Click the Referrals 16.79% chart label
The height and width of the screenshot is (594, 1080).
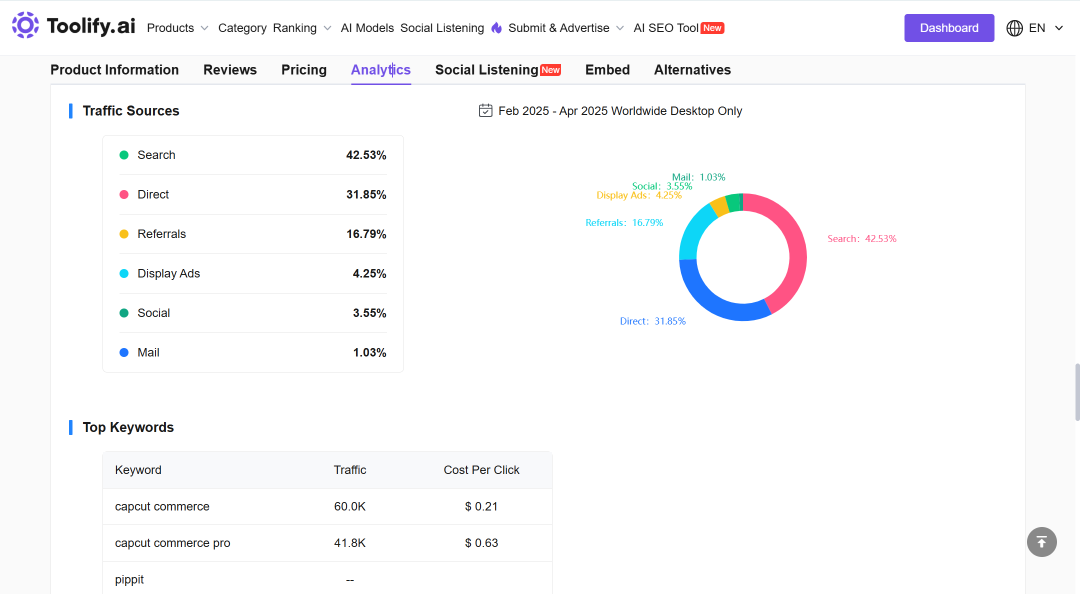(624, 223)
